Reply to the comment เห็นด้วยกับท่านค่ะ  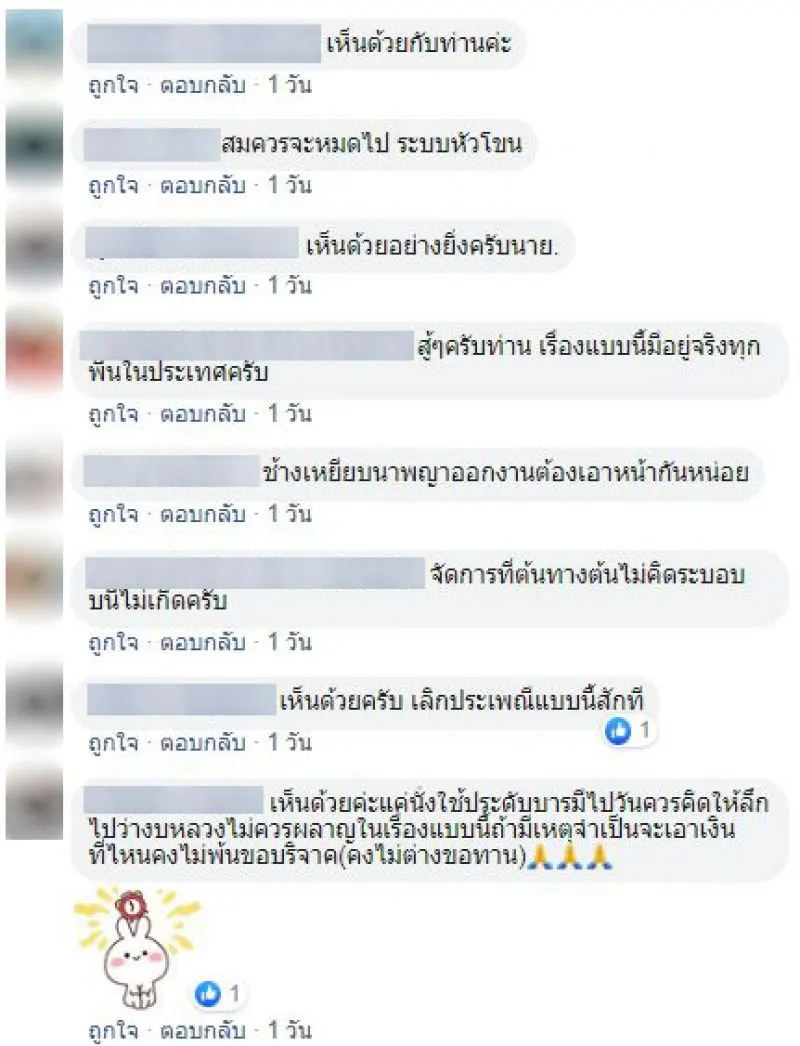point(203,85)
